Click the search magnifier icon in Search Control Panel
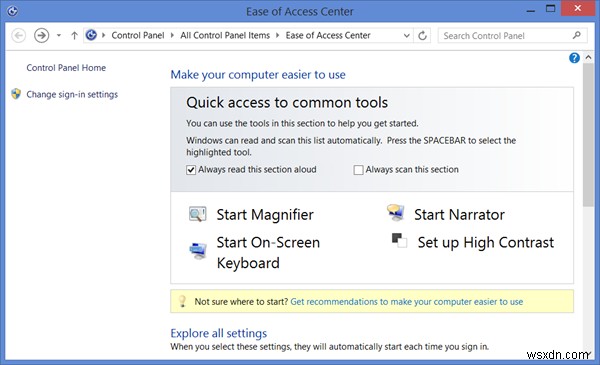Image resolution: width=600 pixels, height=365 pixels. tap(577, 36)
